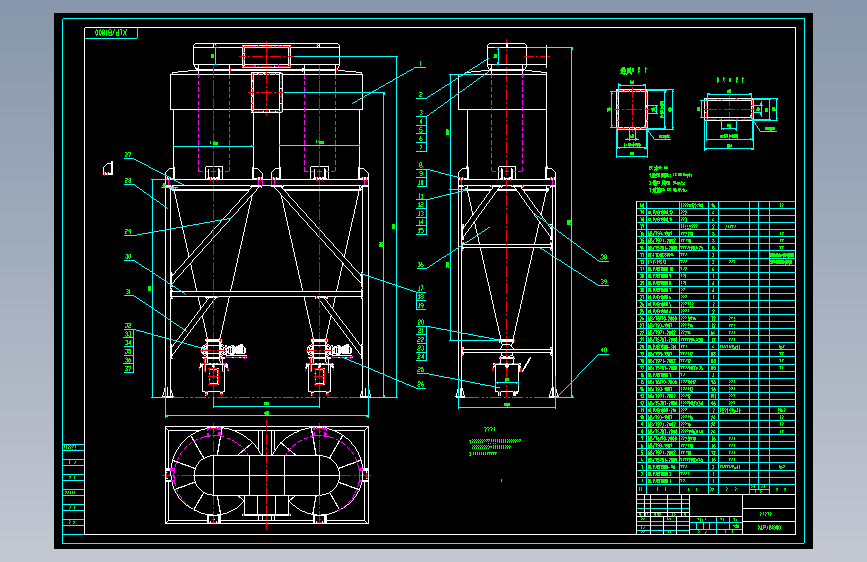Viewport: 867px width, 562px height.
Task: Click part callout number 38
Action: pos(603,257)
